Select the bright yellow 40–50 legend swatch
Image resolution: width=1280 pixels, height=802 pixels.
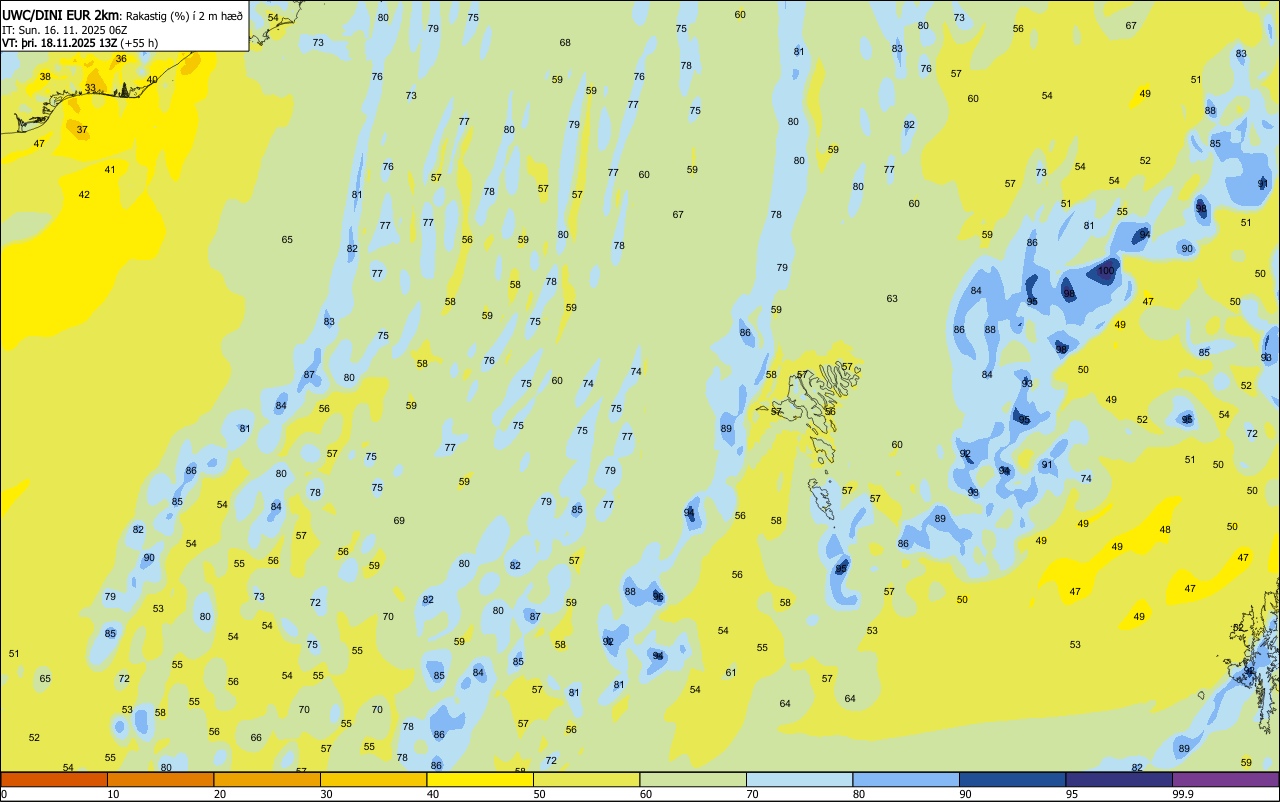pyautogui.click(x=480, y=779)
